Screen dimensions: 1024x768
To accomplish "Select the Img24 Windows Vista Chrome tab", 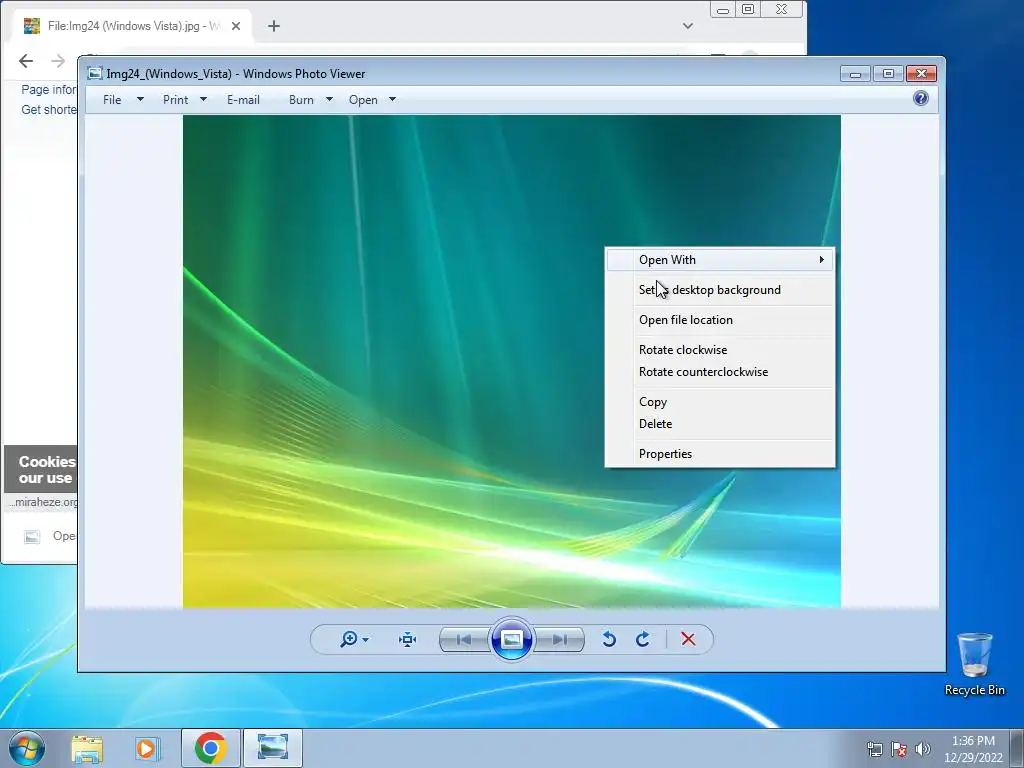I will pos(133,26).
